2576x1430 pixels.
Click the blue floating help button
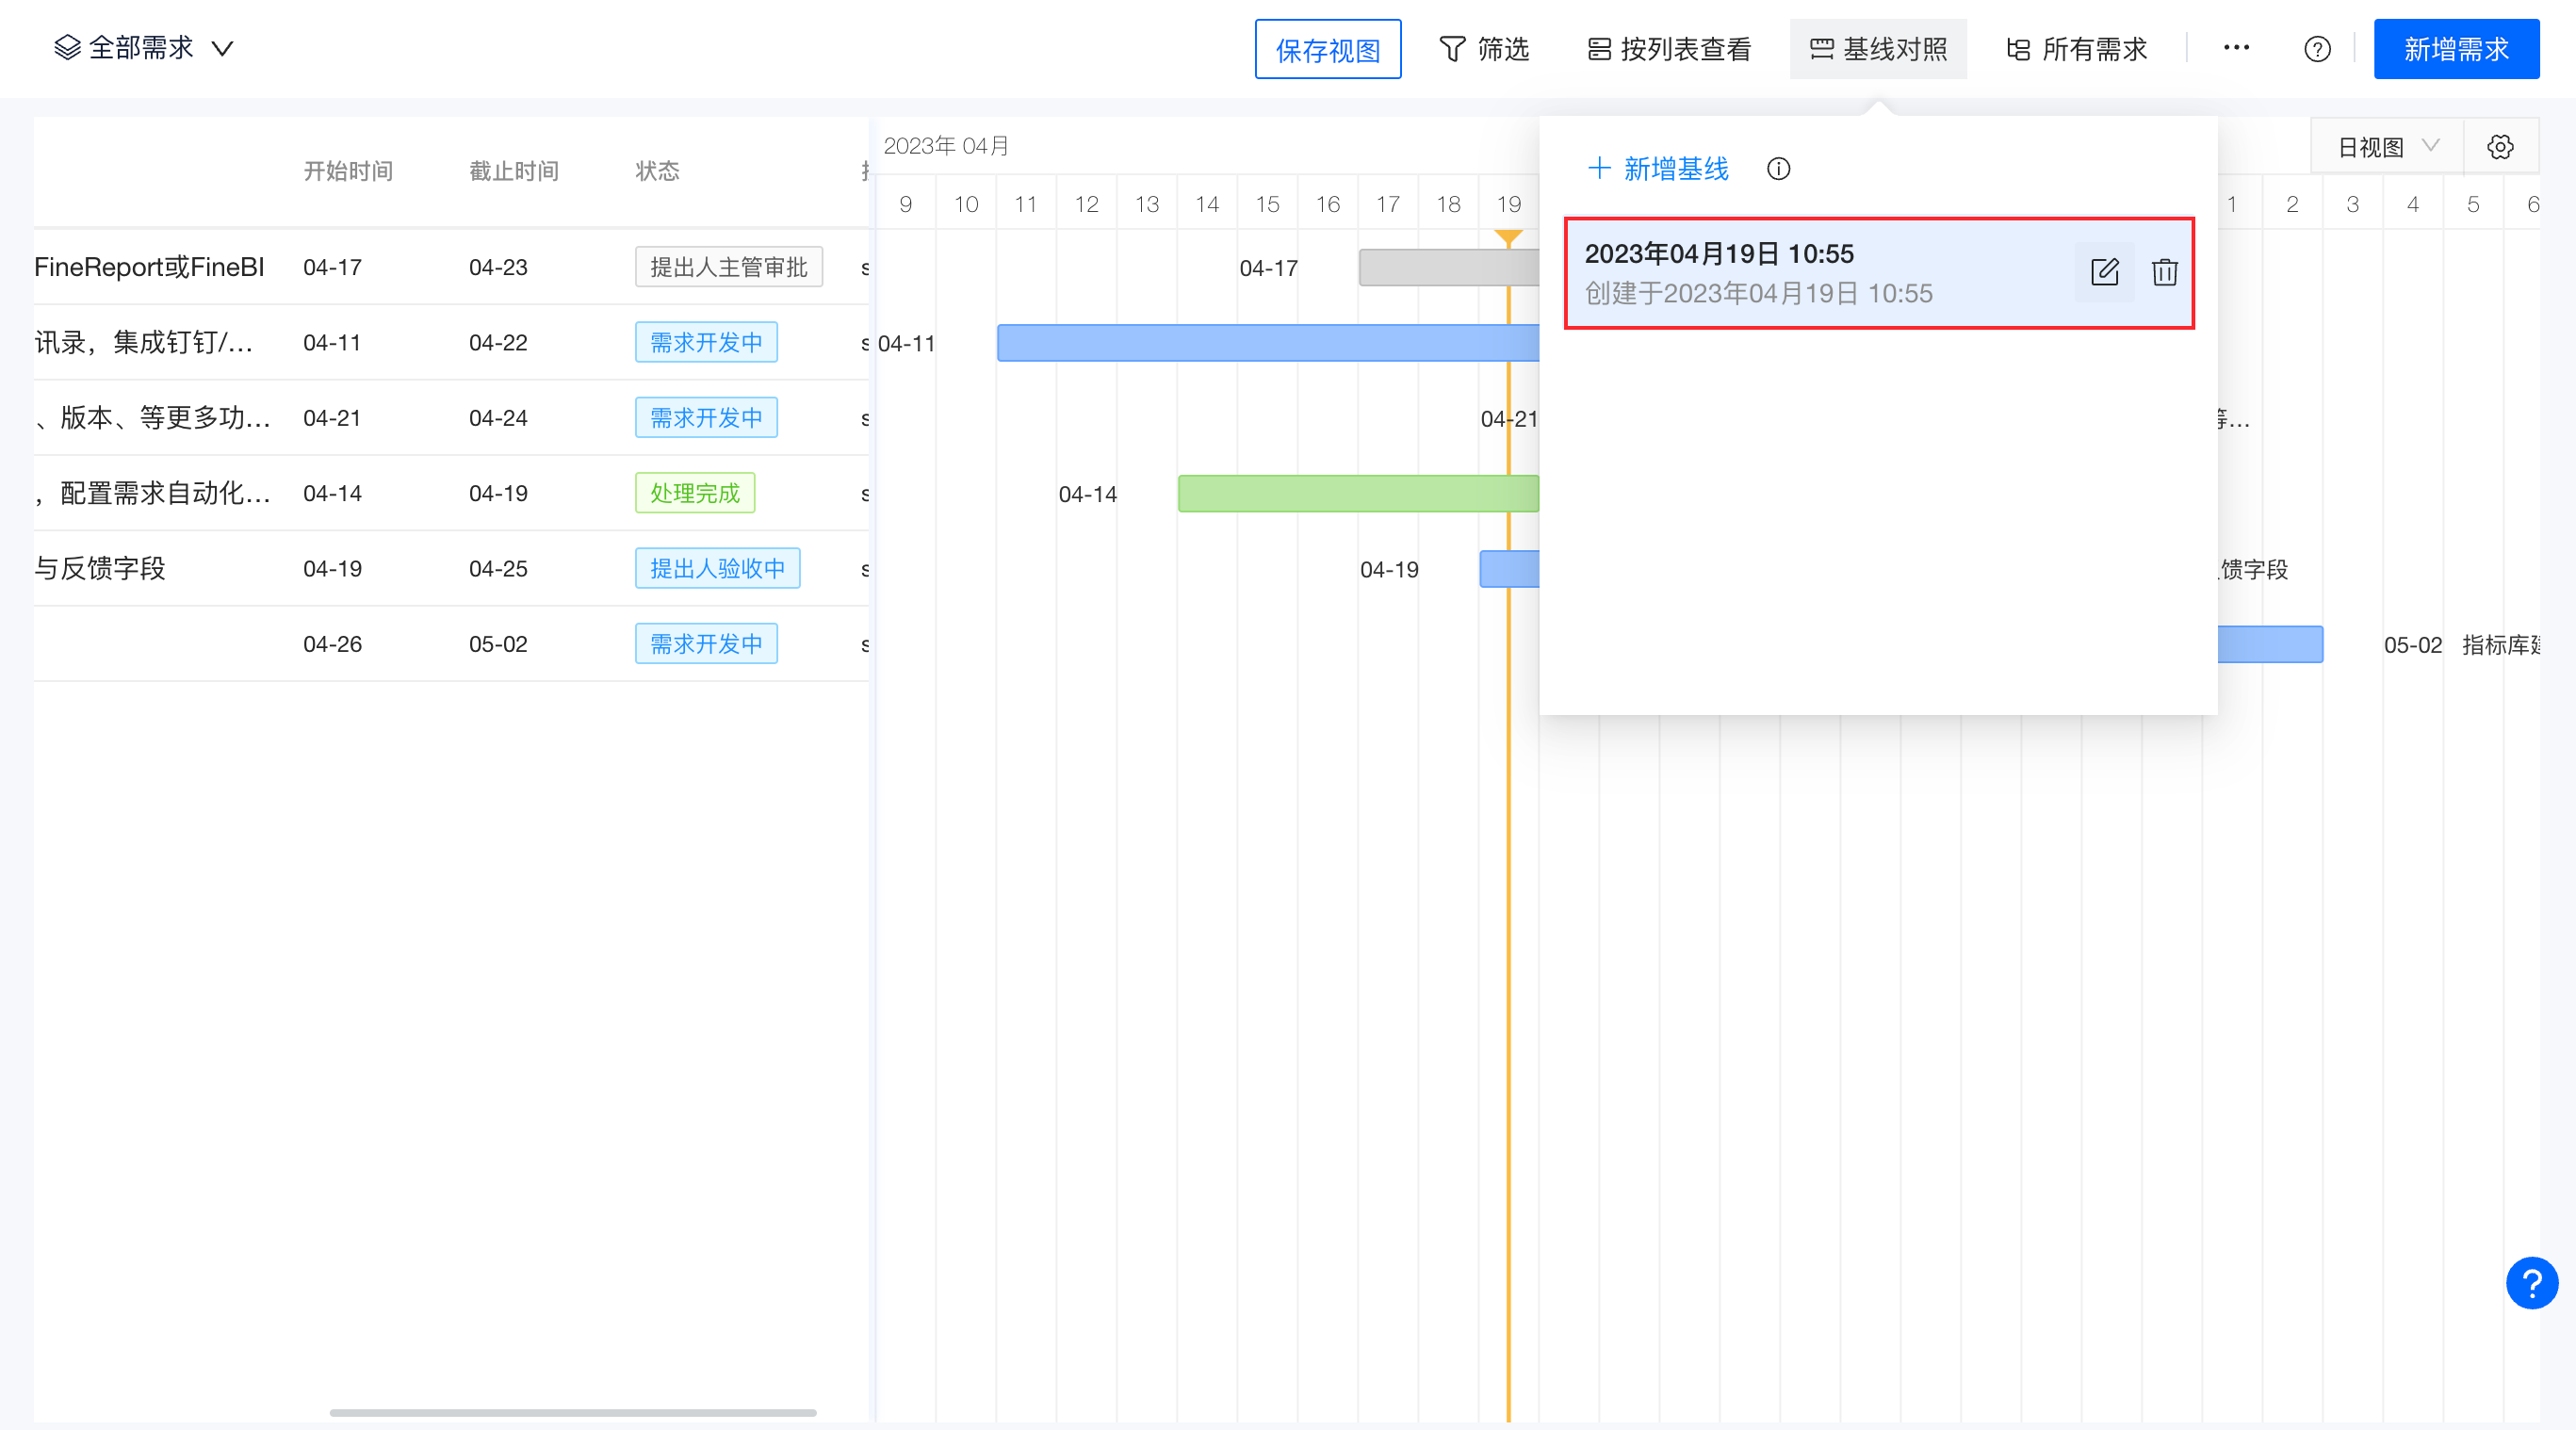pyautogui.click(x=2531, y=1283)
